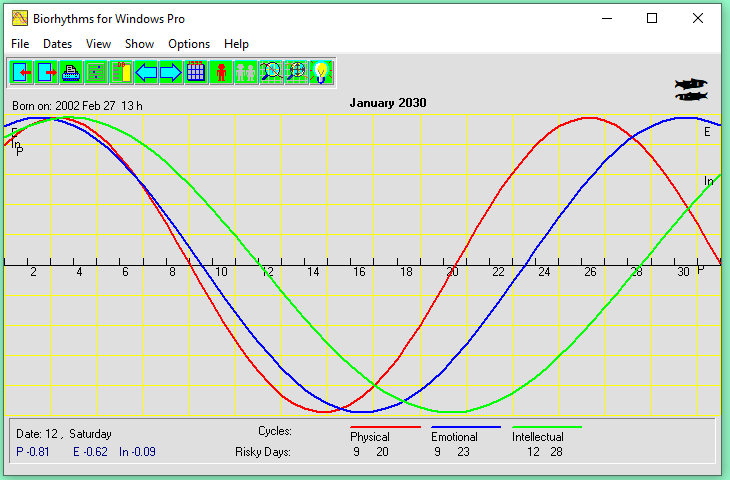Expand the View menu
730x480 pixels.
(x=98, y=44)
